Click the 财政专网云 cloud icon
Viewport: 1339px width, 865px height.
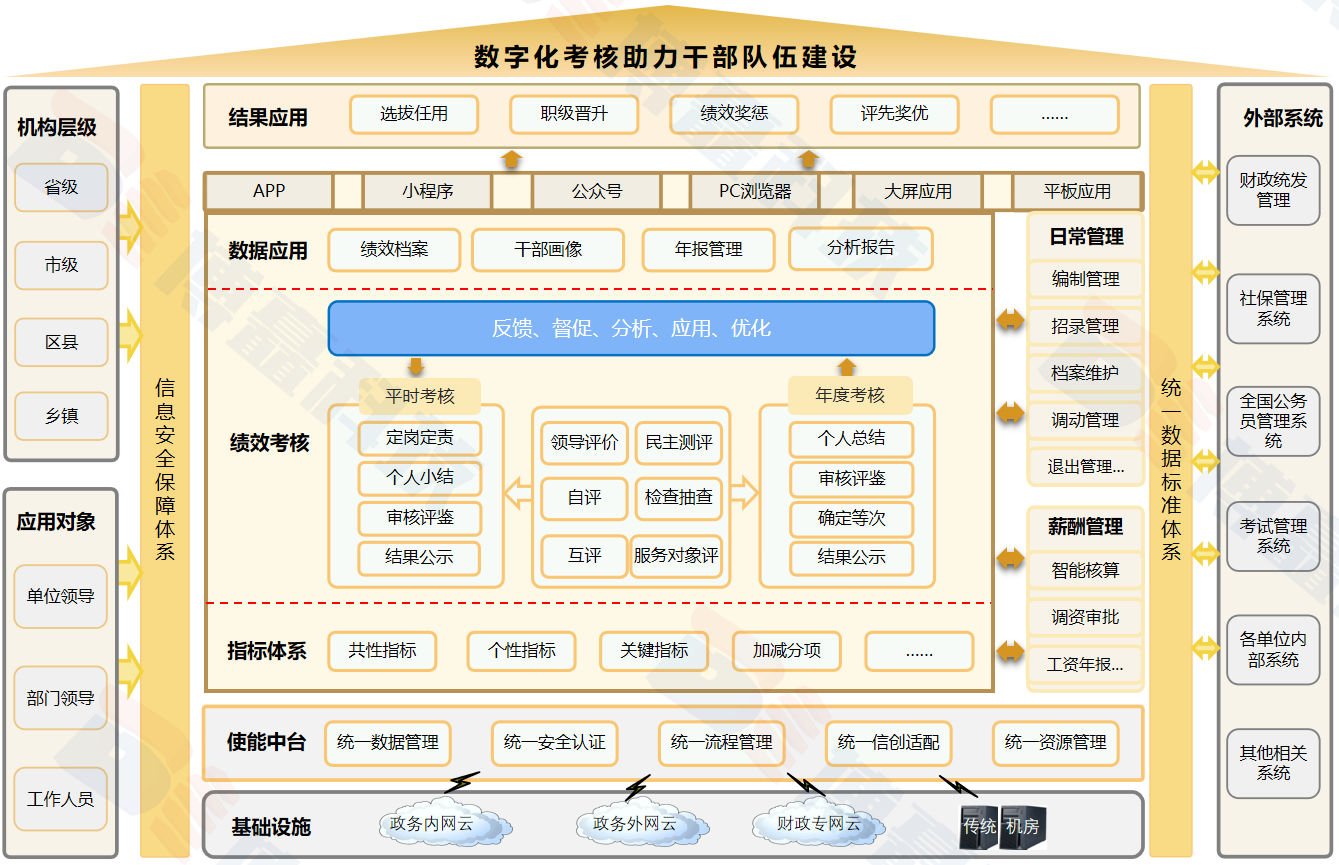click(x=817, y=825)
